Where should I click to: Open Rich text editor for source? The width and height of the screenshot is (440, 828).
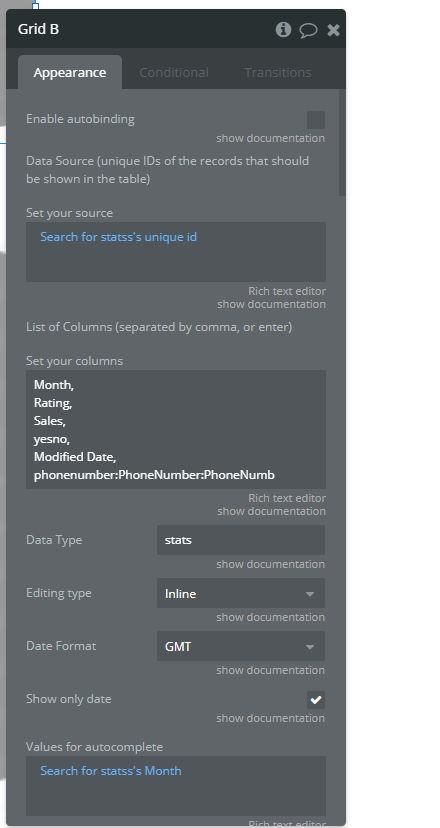point(287,291)
